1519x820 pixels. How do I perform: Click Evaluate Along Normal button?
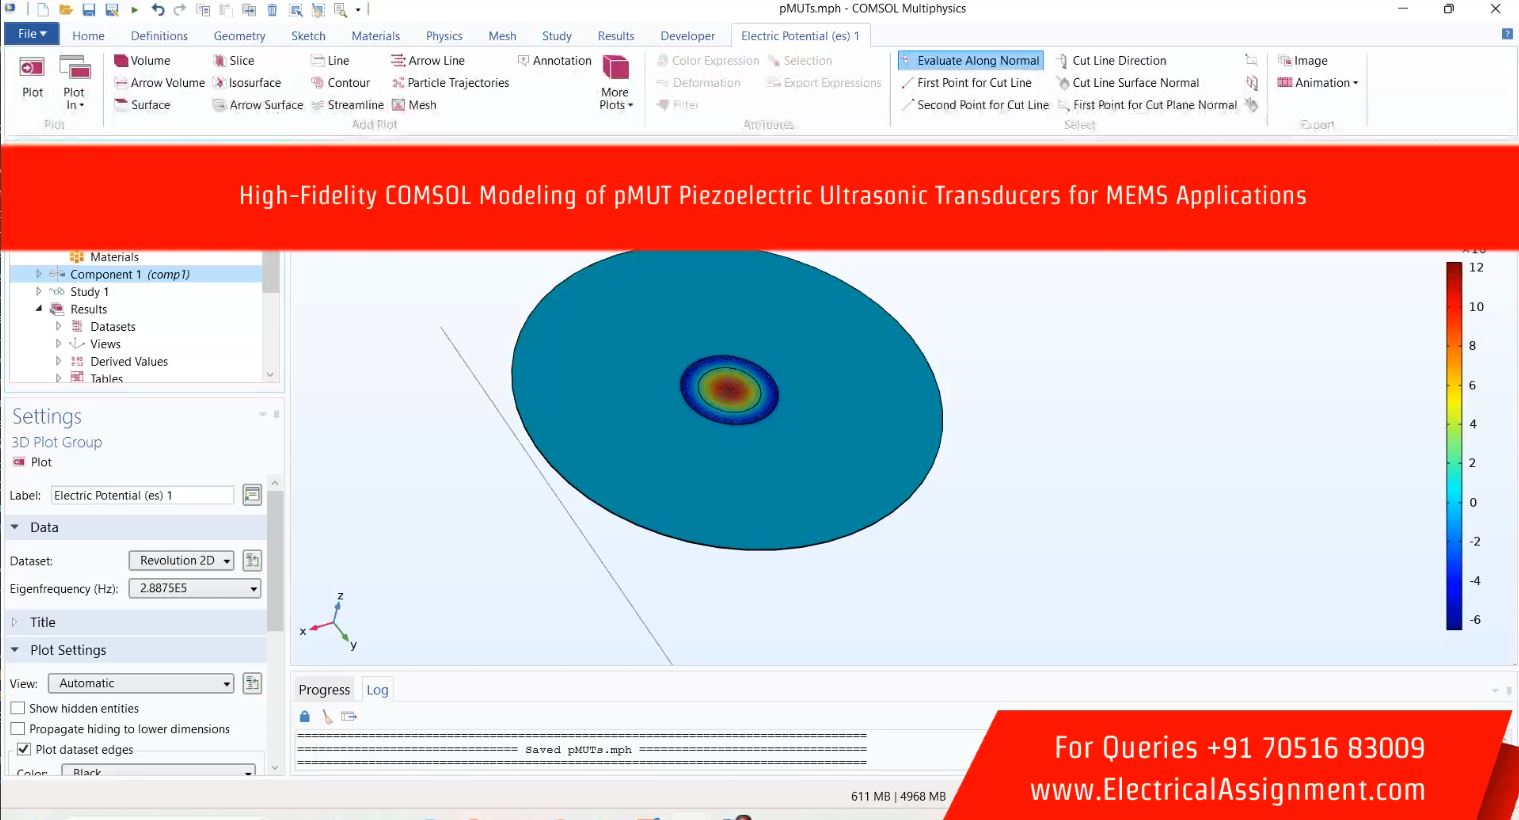pos(970,61)
